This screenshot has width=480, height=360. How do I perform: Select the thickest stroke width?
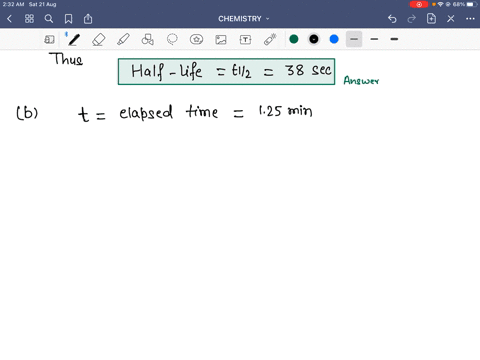pyautogui.click(x=394, y=39)
